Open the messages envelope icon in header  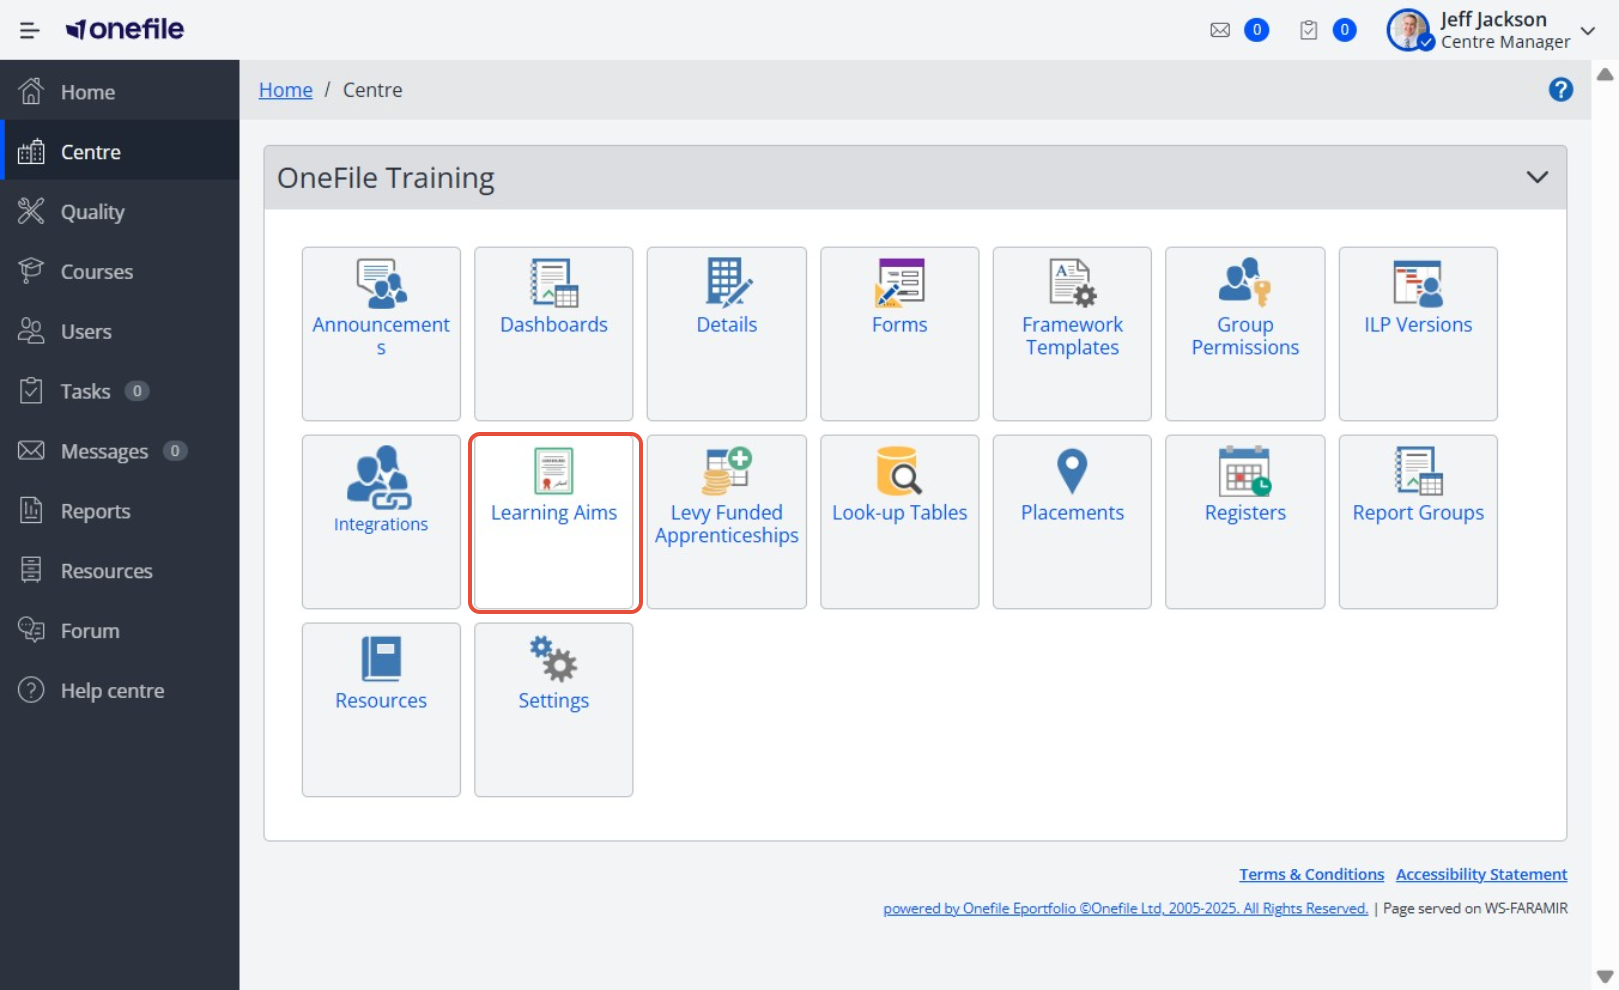[1220, 30]
